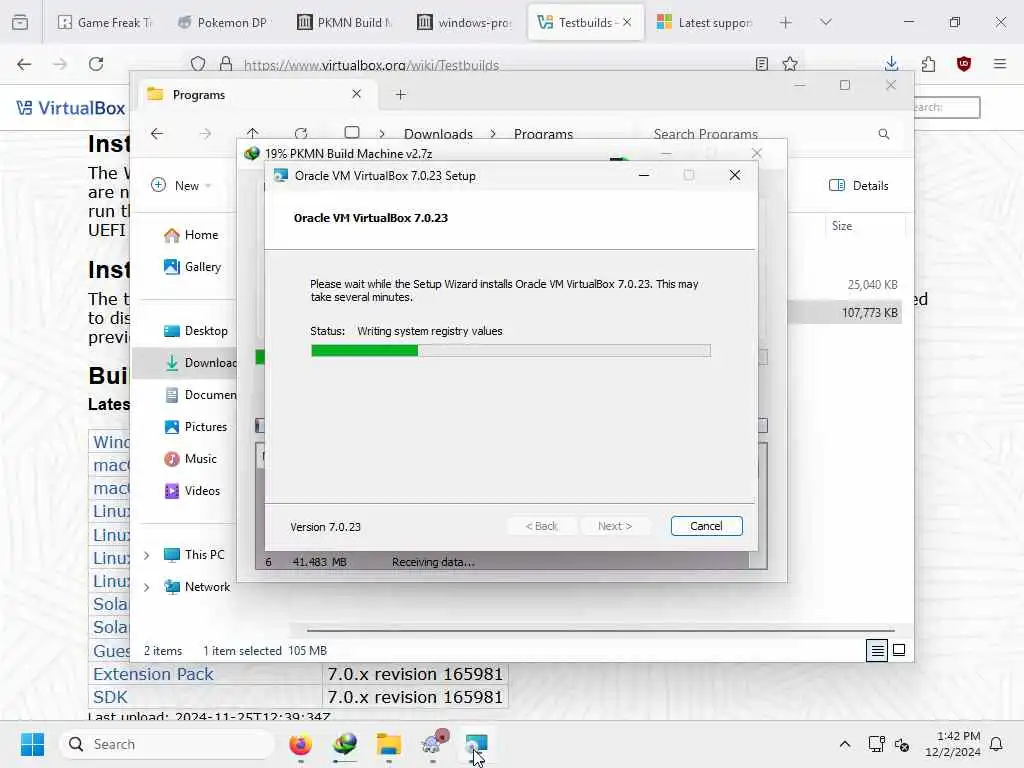1024x768 pixels.
Task: Expand the Network tree node
Action: point(146,587)
